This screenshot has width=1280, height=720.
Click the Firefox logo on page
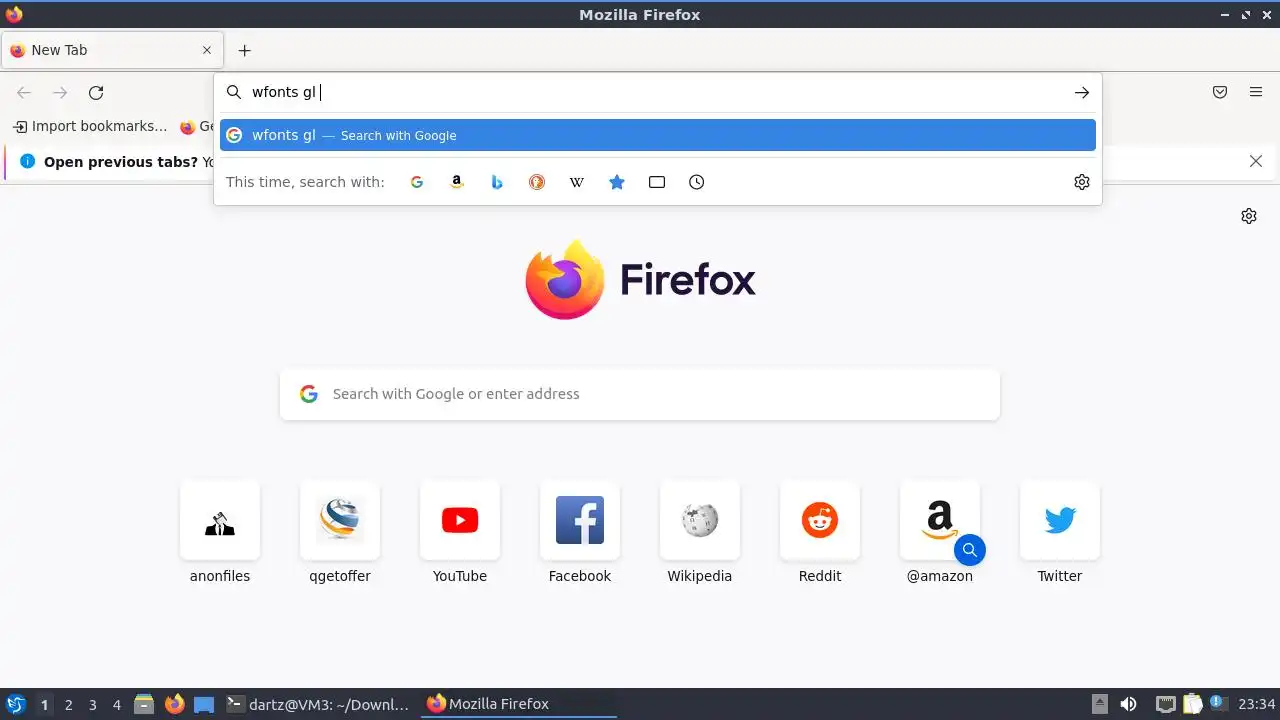(640, 280)
